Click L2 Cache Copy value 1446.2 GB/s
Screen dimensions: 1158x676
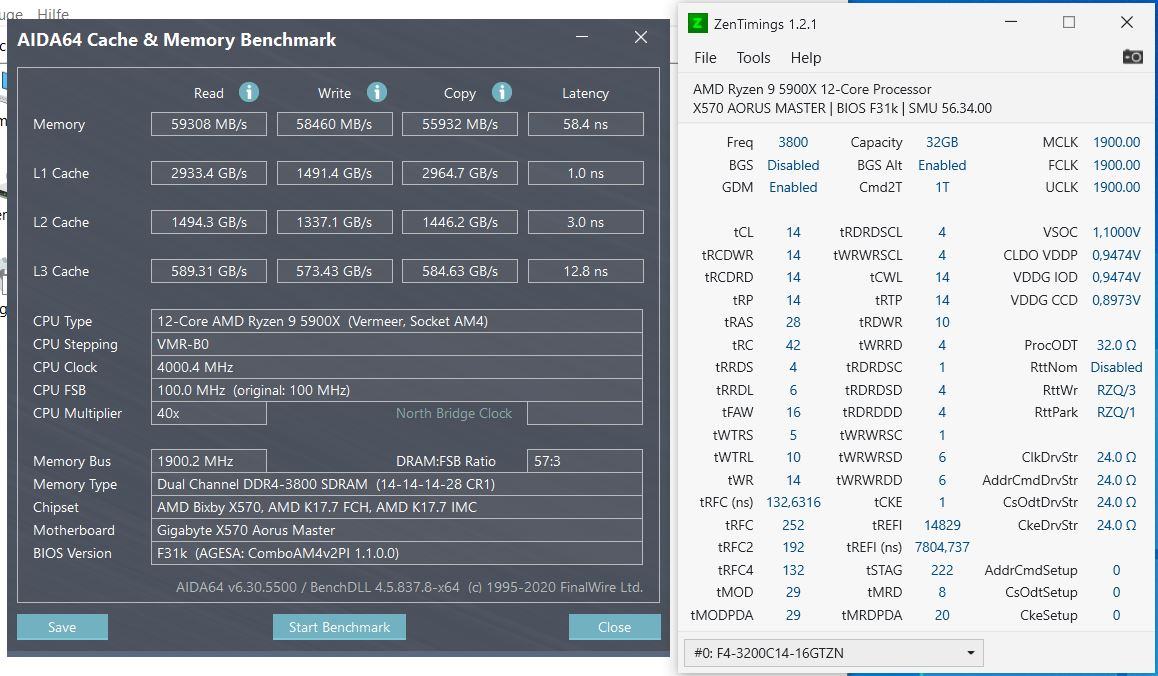(x=460, y=222)
